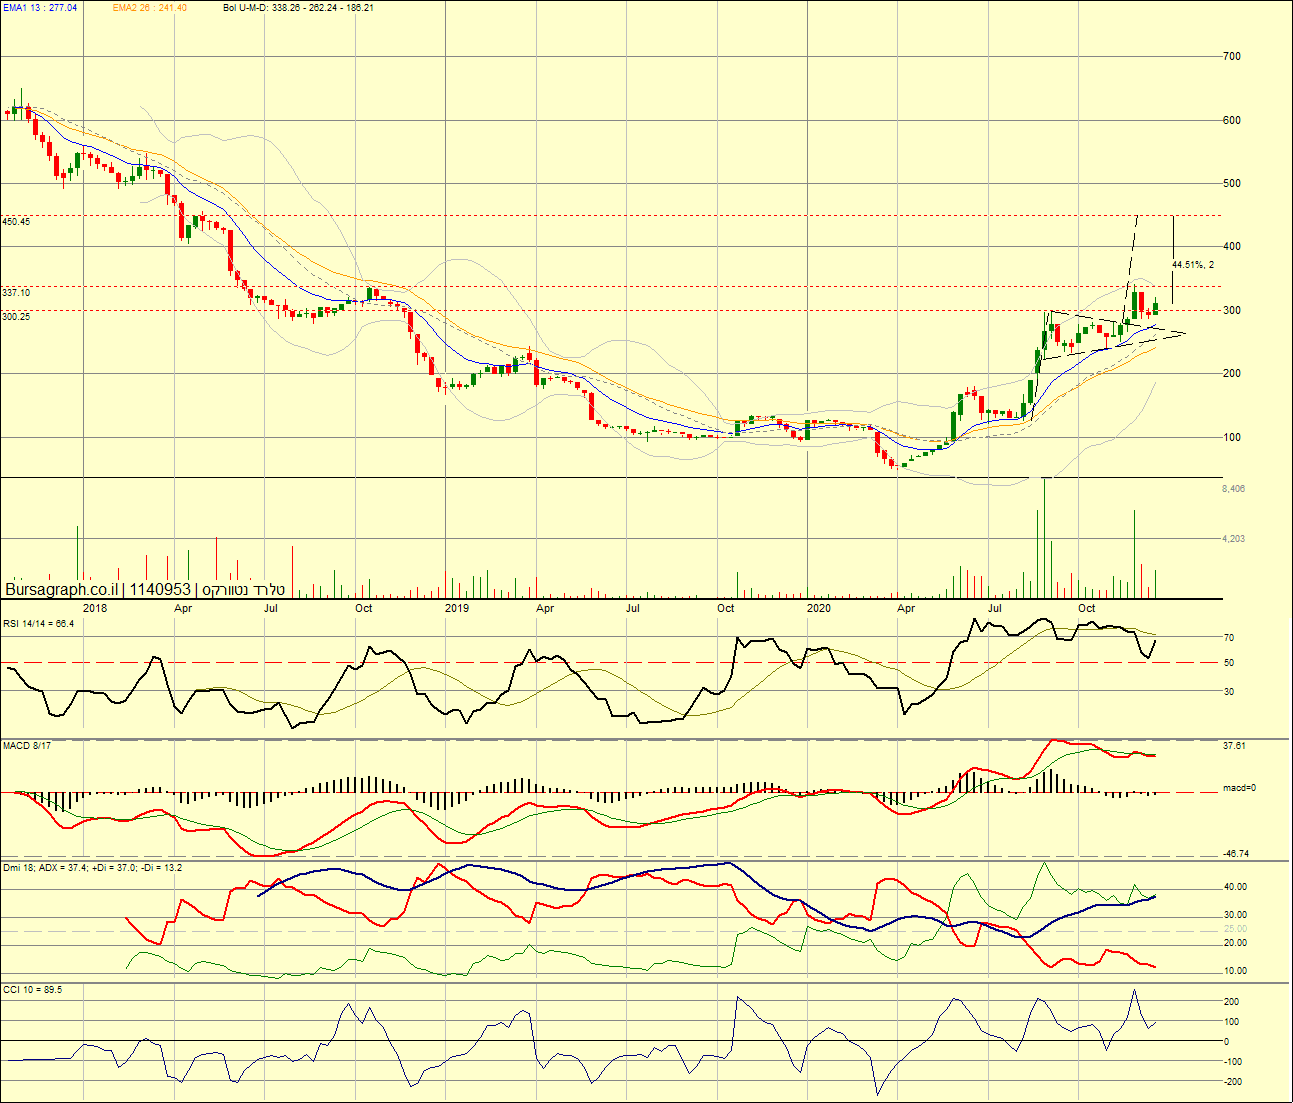Screen dimensions: 1293x1103
Task: Pick the 30 level on RSI axis
Action: pos(1229,691)
